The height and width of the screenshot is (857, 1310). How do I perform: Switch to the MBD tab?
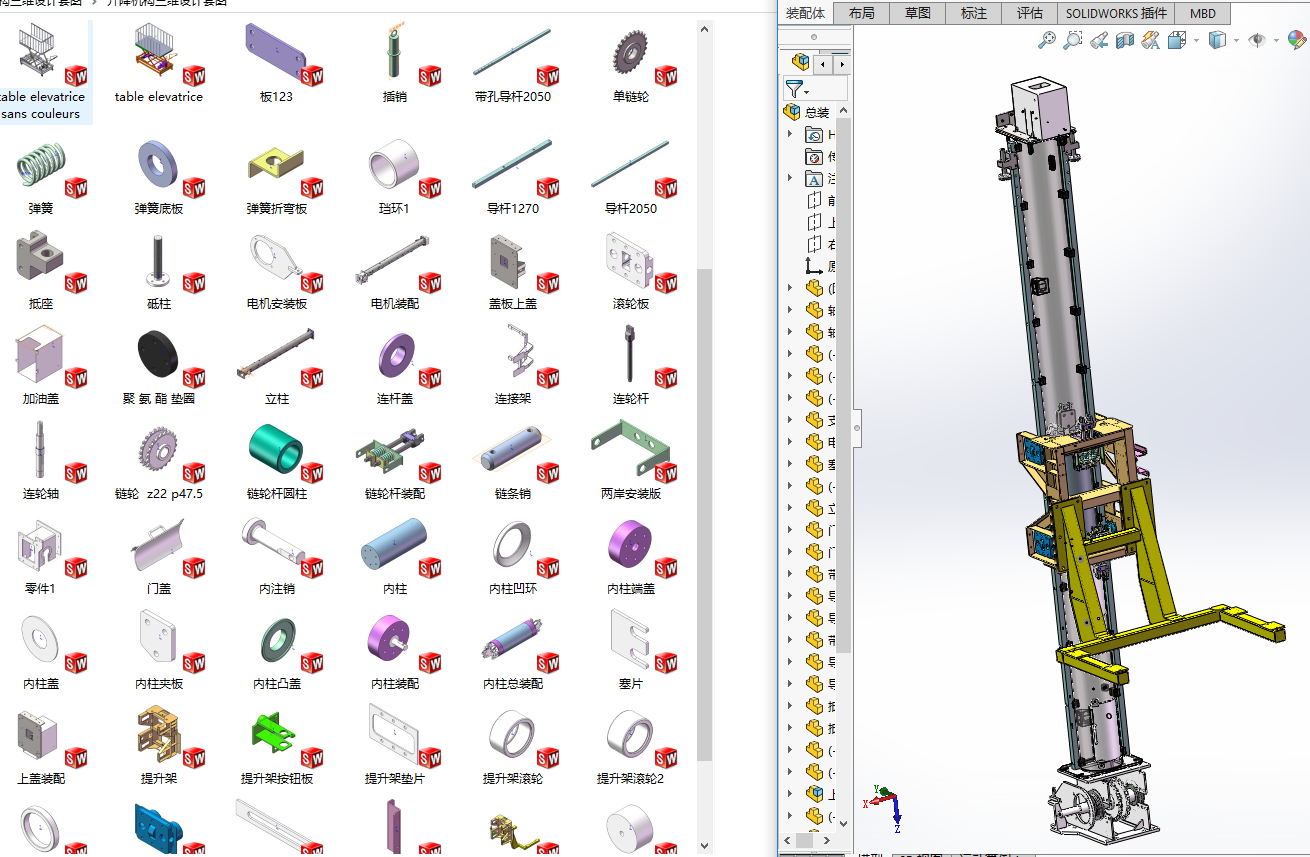coord(1202,13)
